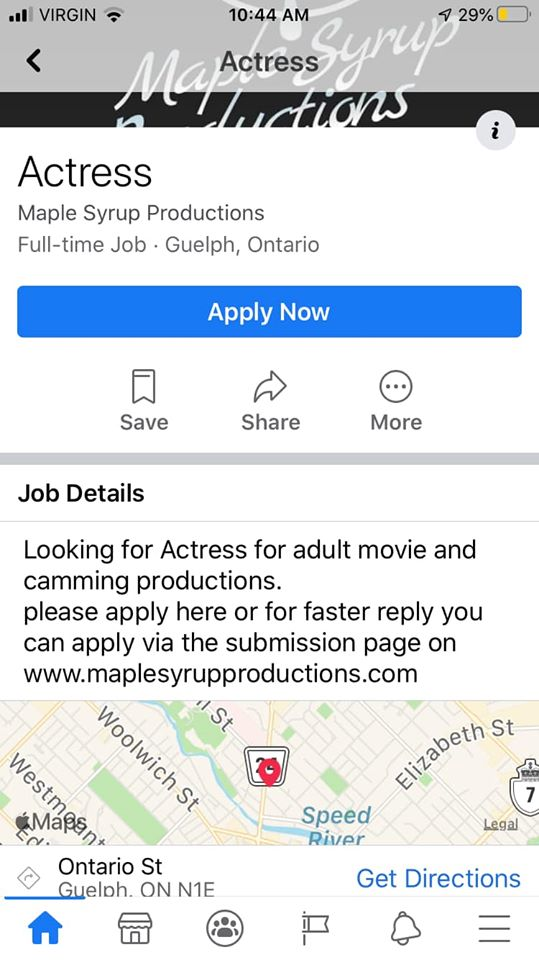539x960 pixels.
Task: Open the Legal link on the map
Action: pos(500,824)
